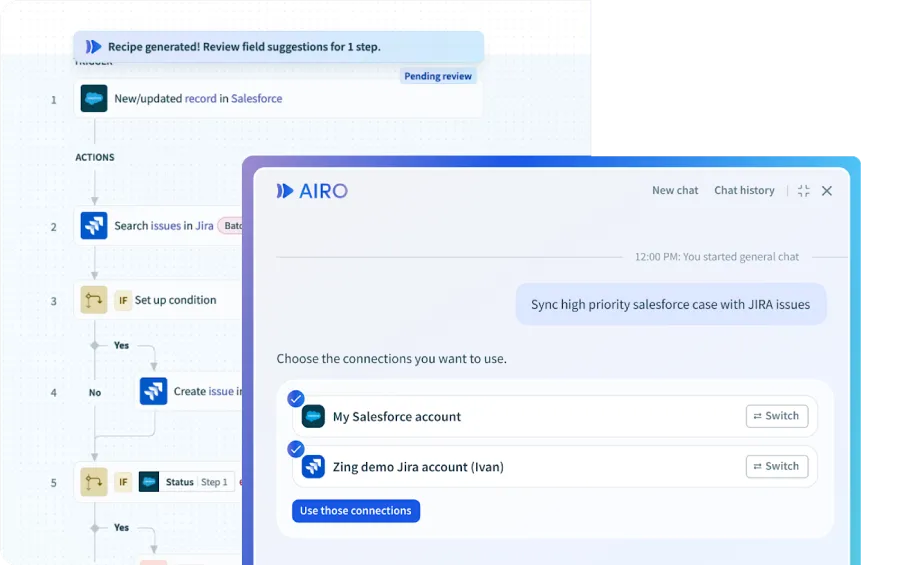Click the Jira icon next to Zing demo Jira account
Viewport: 900px width, 565px height.
pyautogui.click(x=313, y=467)
